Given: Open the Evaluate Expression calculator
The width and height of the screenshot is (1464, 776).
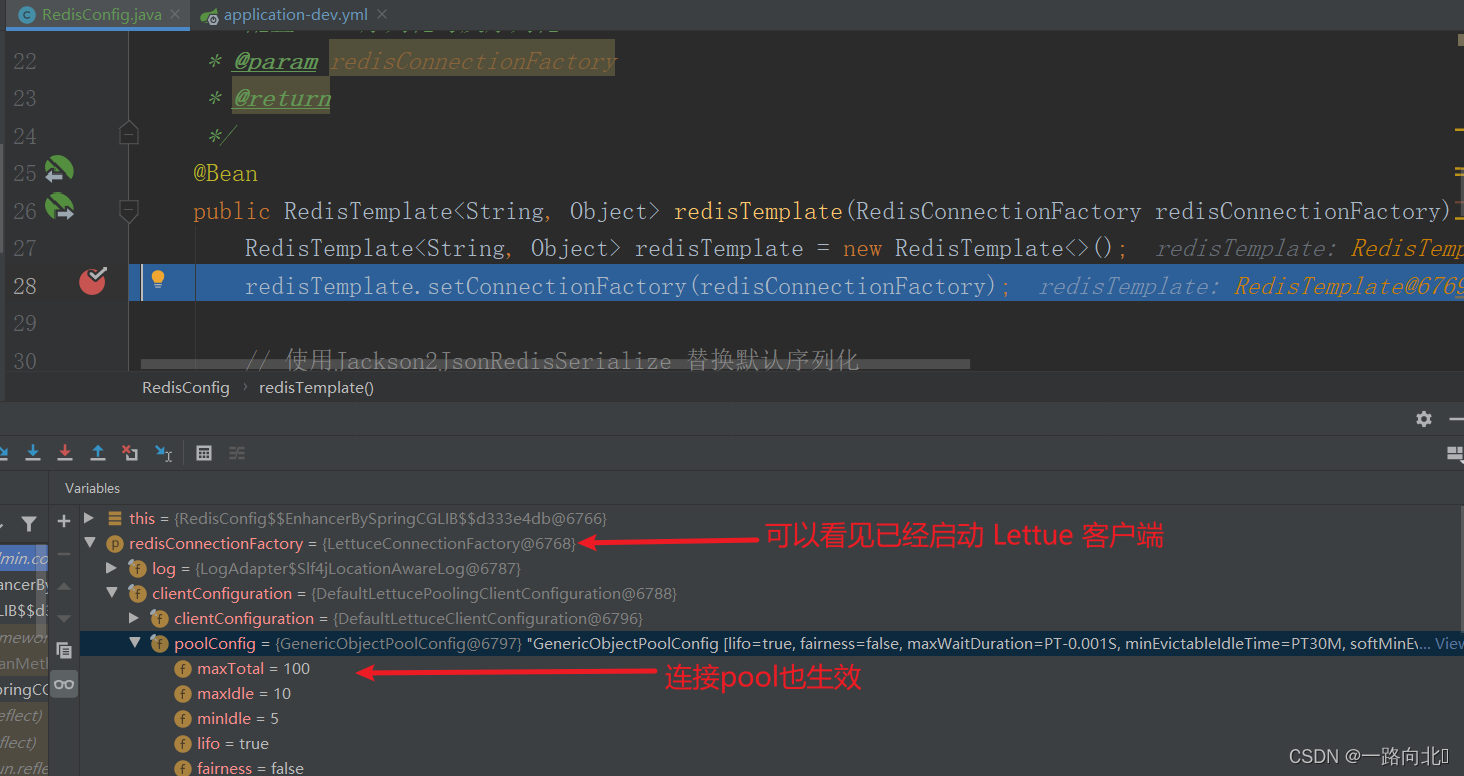Looking at the screenshot, I should pos(204,453).
